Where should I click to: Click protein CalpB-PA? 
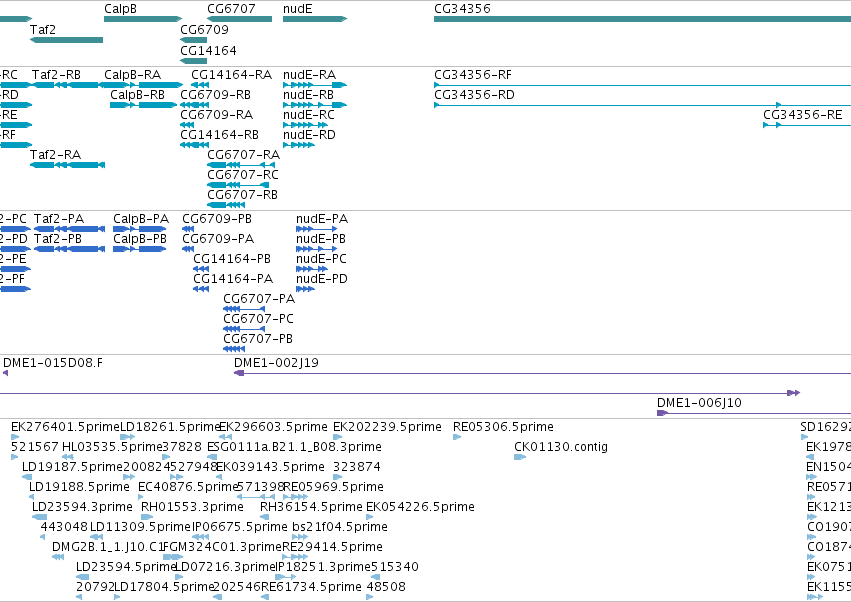[x=141, y=219]
